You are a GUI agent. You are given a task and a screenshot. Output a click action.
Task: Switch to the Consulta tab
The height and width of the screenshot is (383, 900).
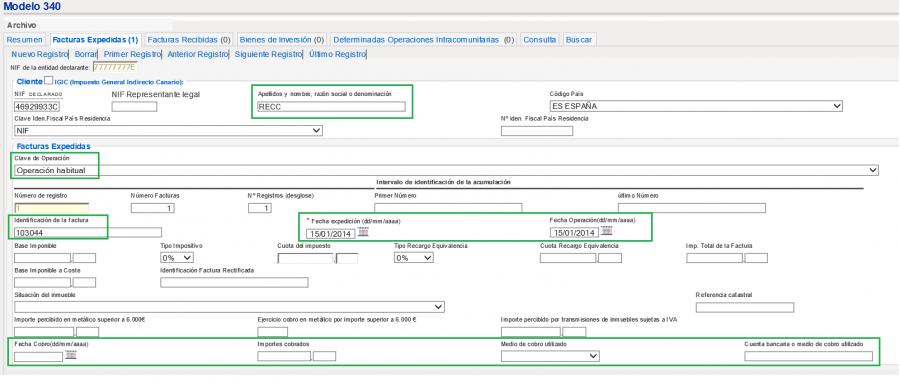click(540, 40)
